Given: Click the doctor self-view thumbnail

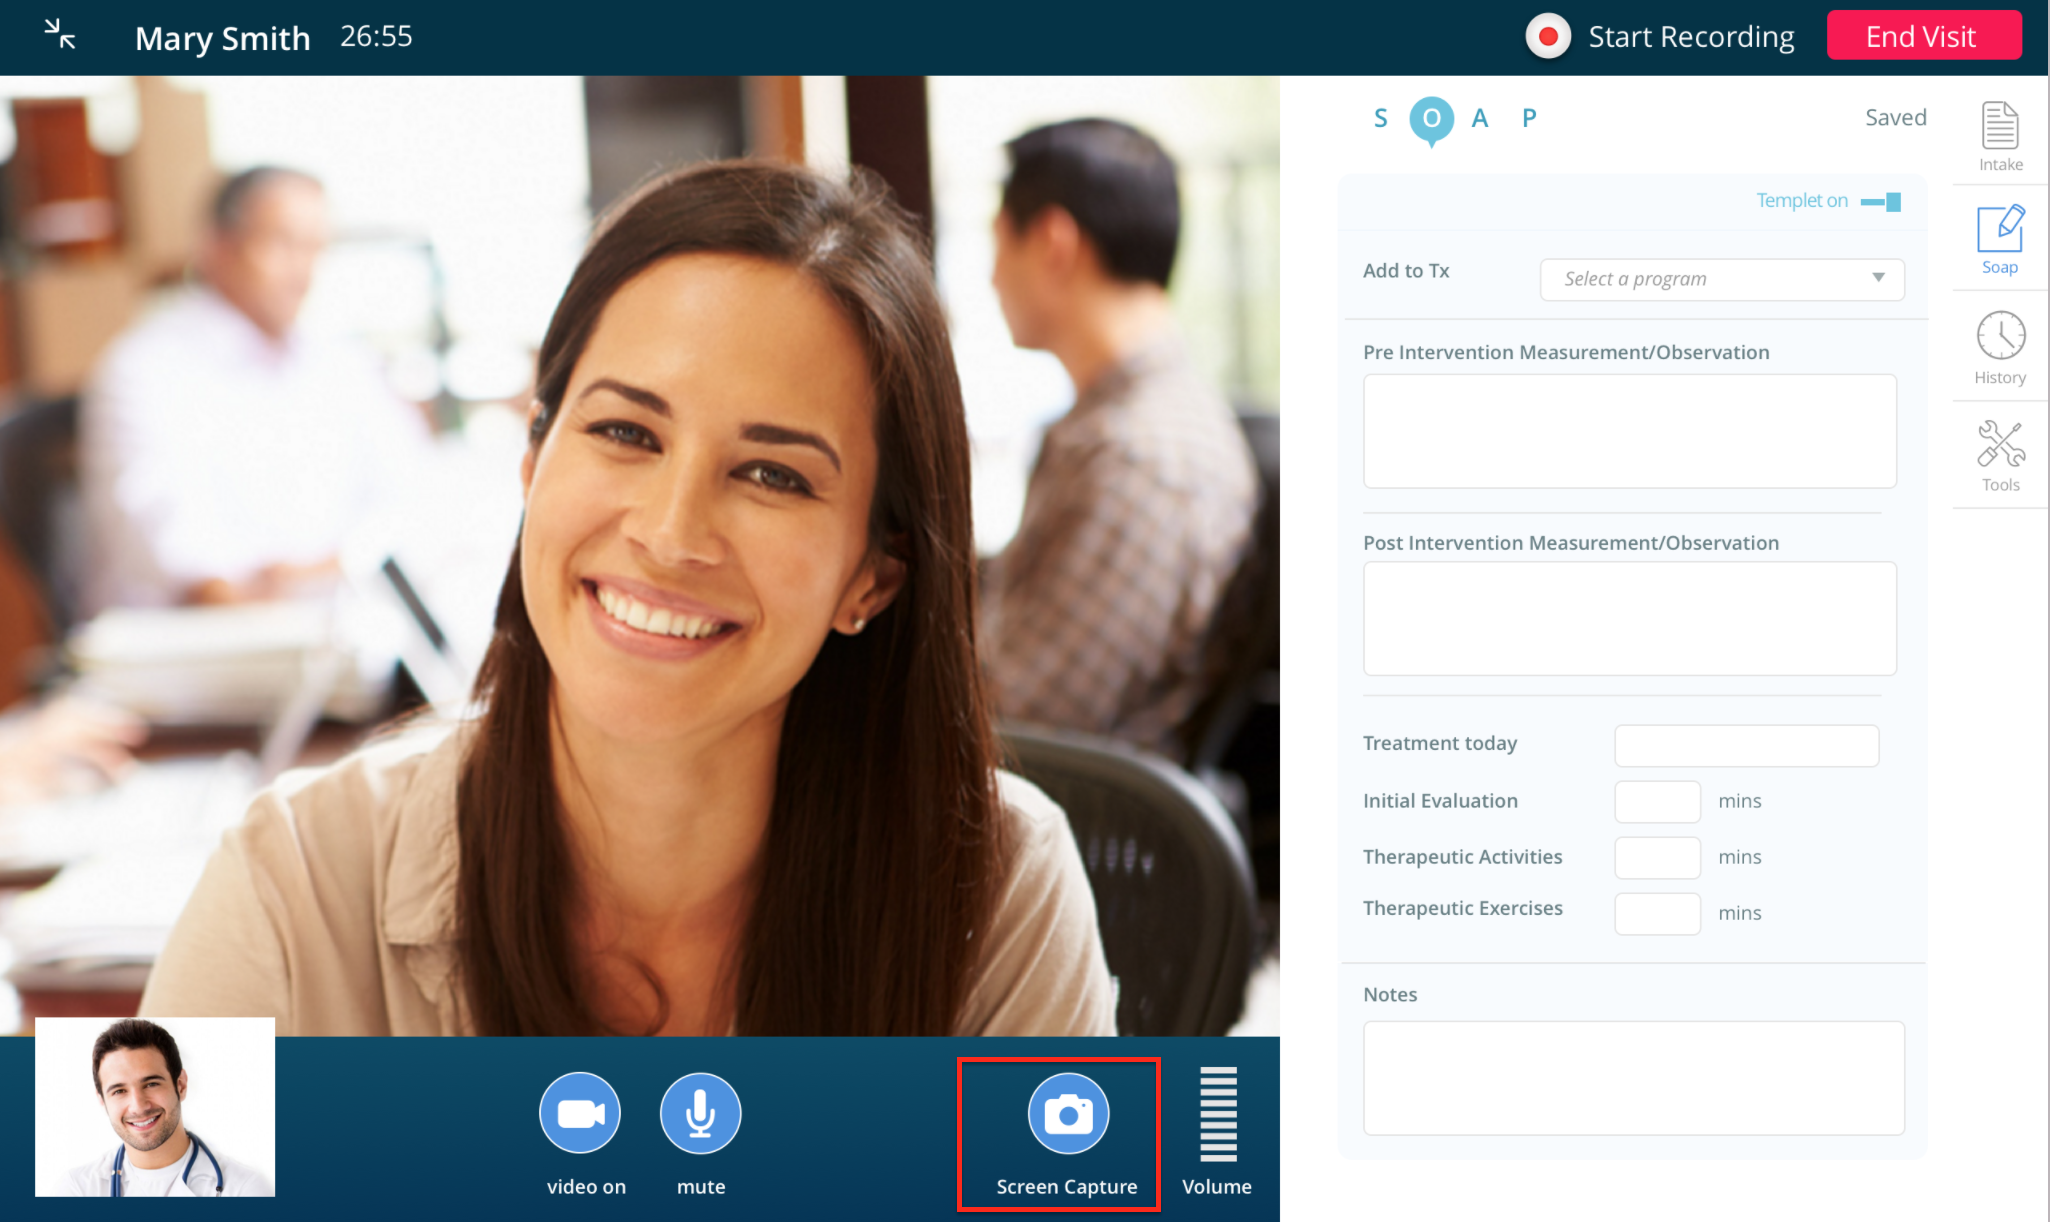Looking at the screenshot, I should click(x=155, y=1106).
